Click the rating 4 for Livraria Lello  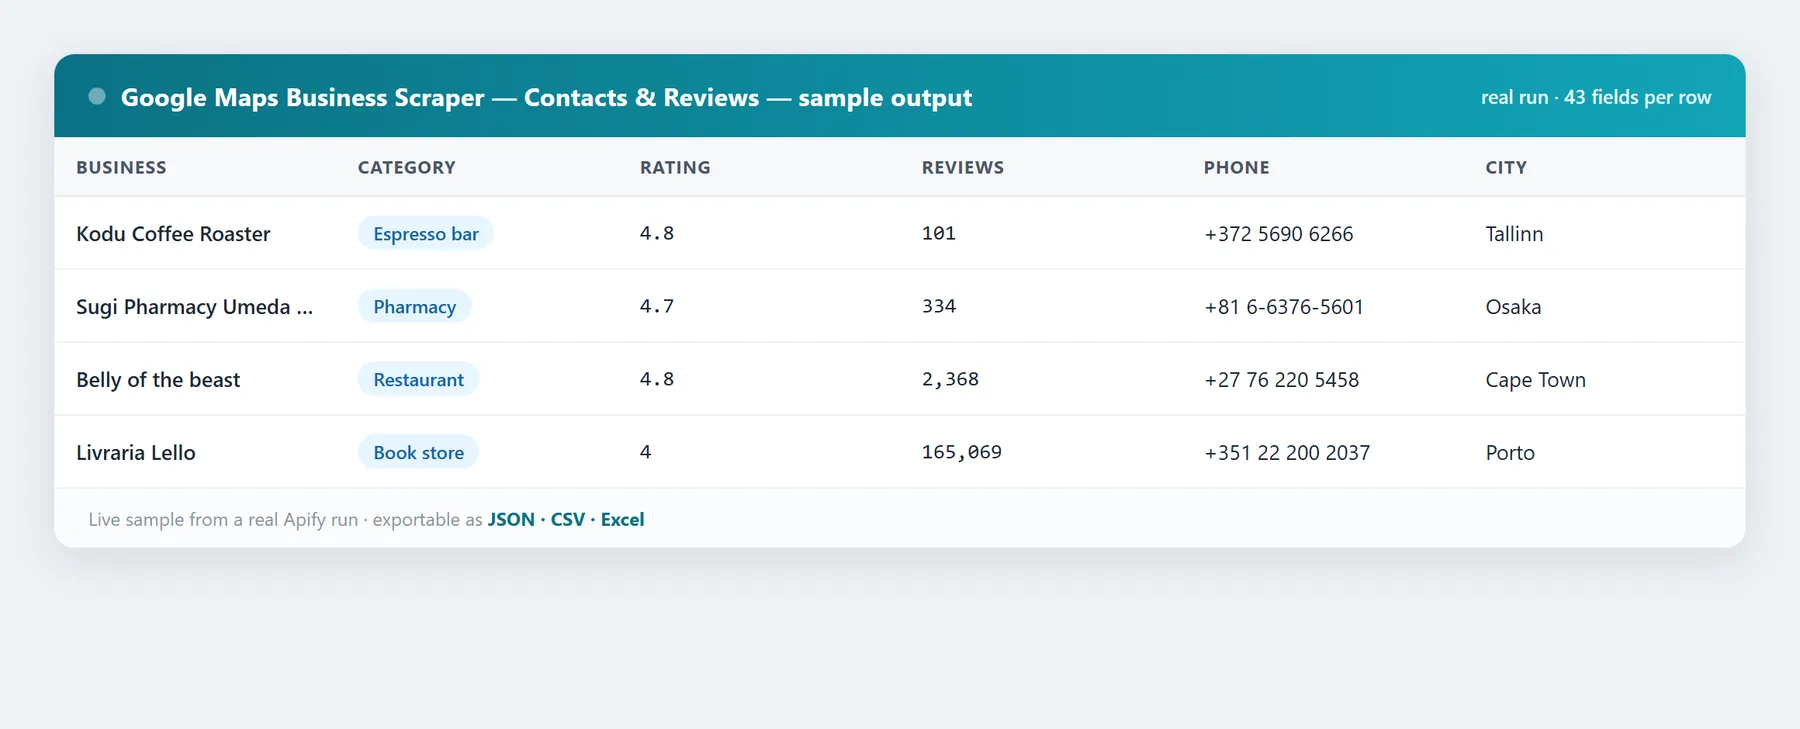[646, 452]
